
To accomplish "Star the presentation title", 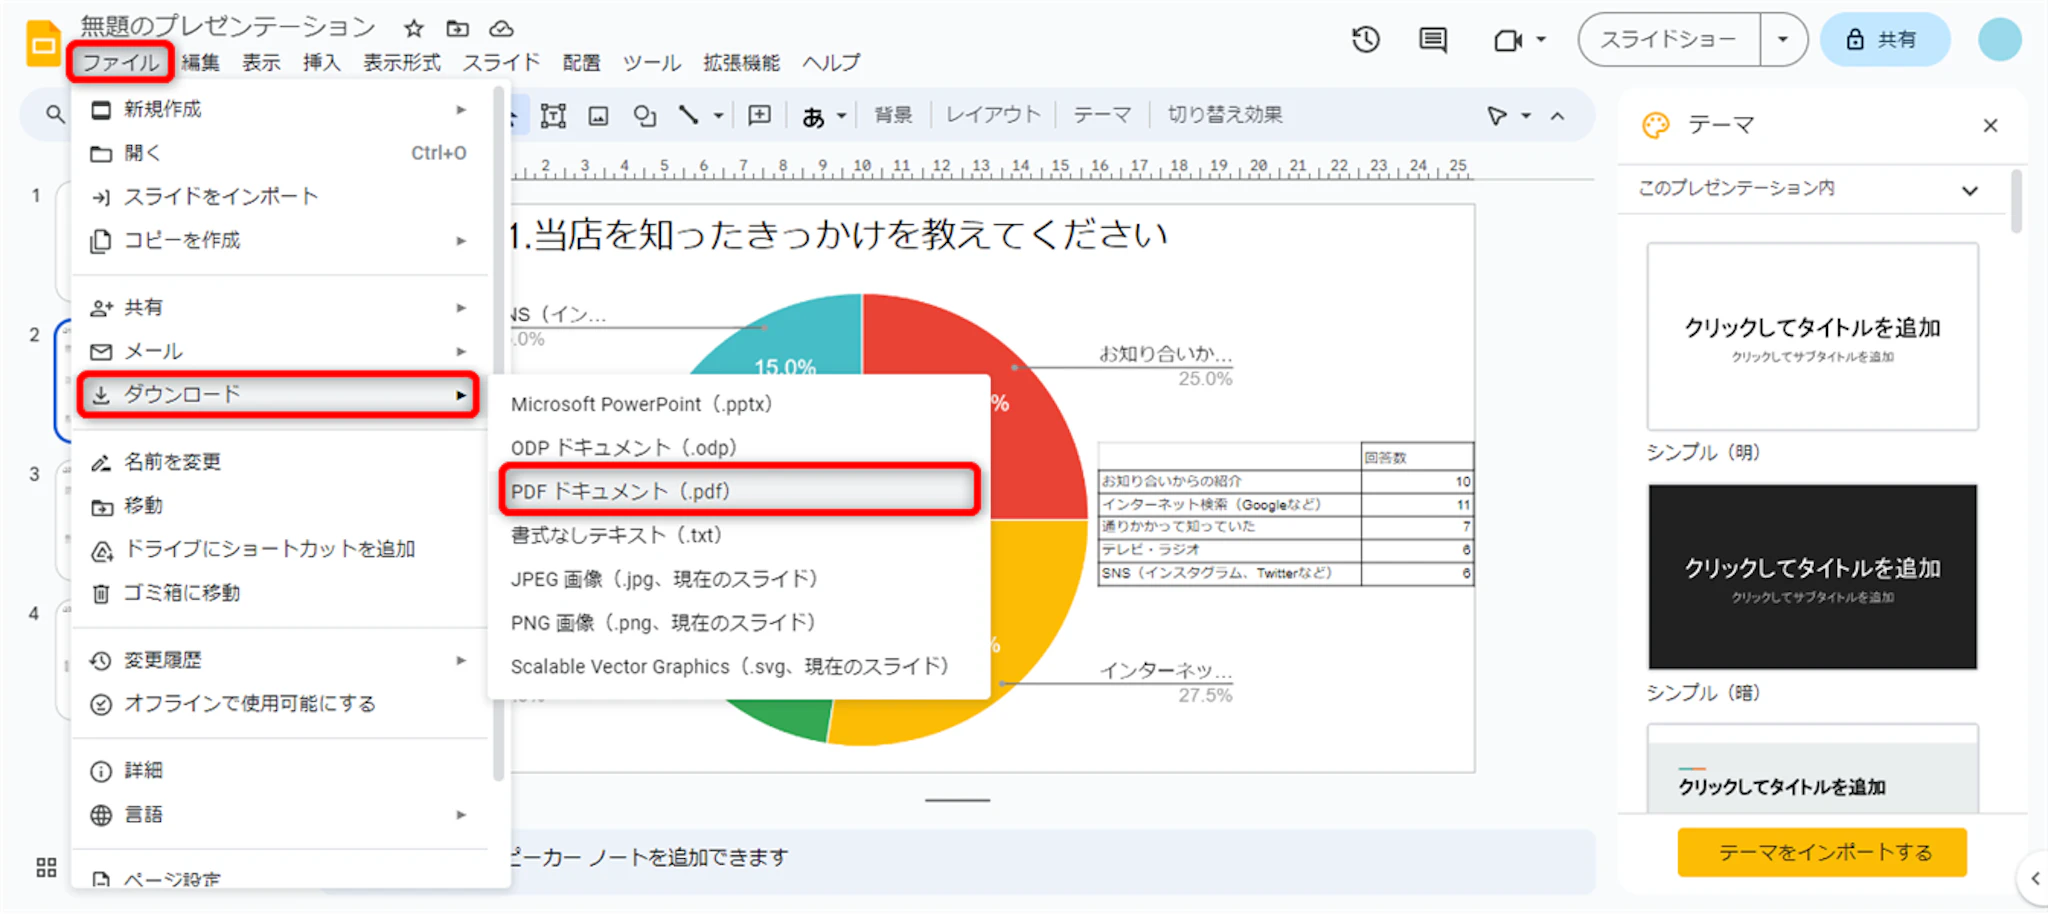I will 414,28.
